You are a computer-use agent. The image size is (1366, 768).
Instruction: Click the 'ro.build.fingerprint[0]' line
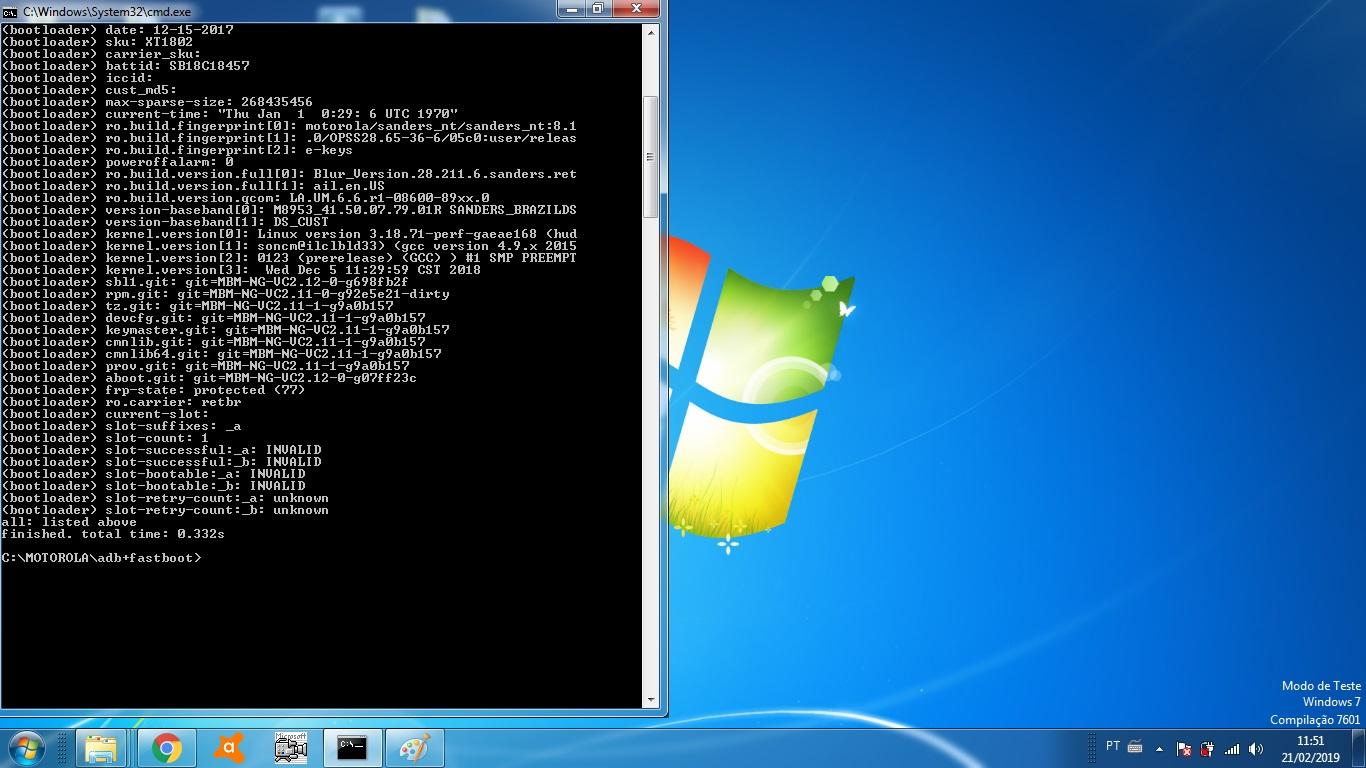click(289, 126)
